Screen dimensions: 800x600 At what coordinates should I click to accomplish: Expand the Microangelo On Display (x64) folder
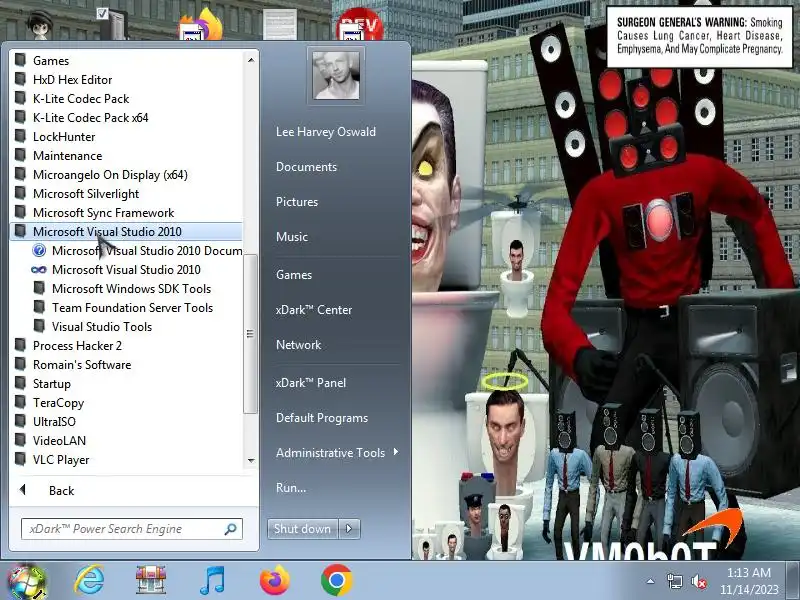click(126, 174)
